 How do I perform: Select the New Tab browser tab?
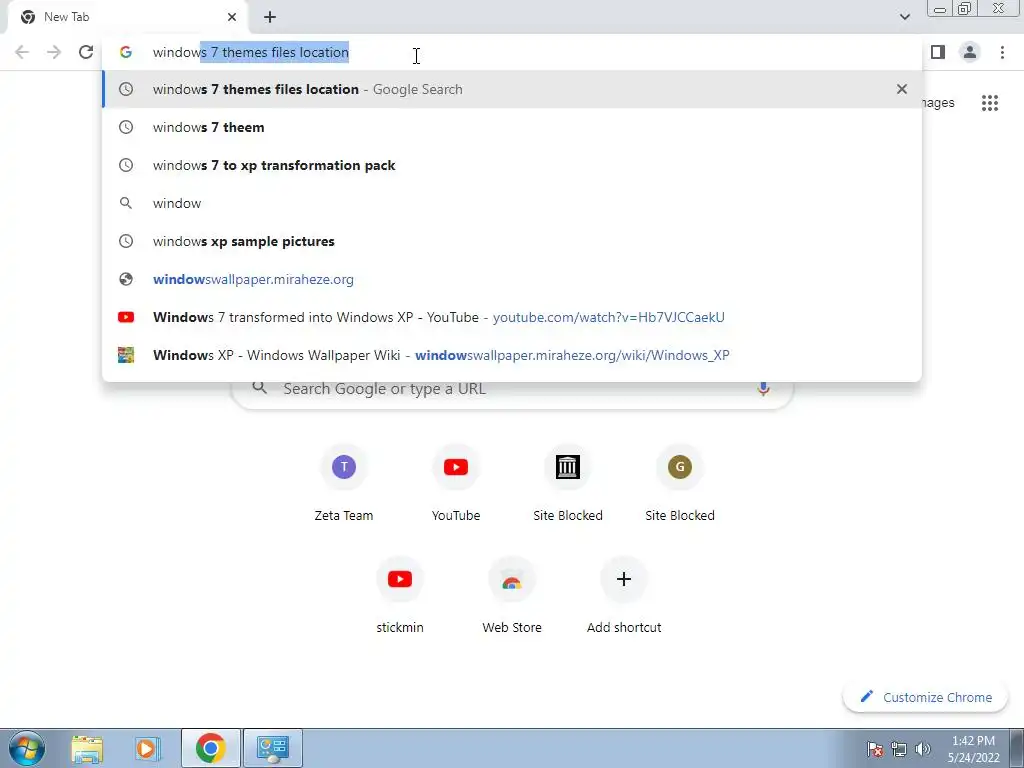click(x=127, y=17)
